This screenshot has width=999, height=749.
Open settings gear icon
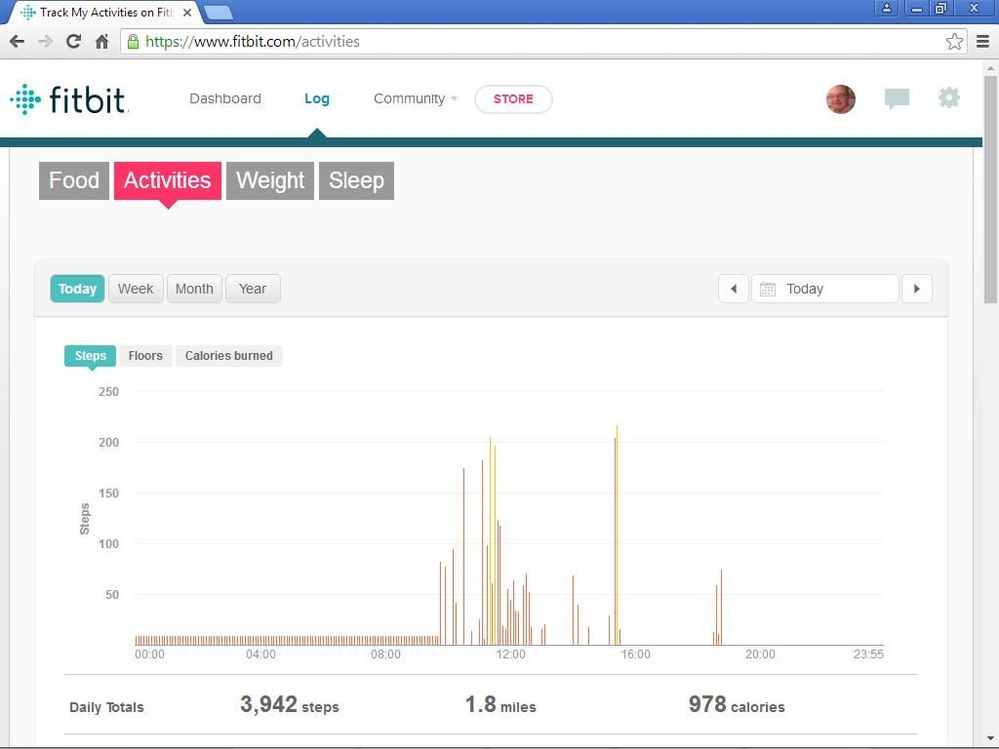[949, 97]
